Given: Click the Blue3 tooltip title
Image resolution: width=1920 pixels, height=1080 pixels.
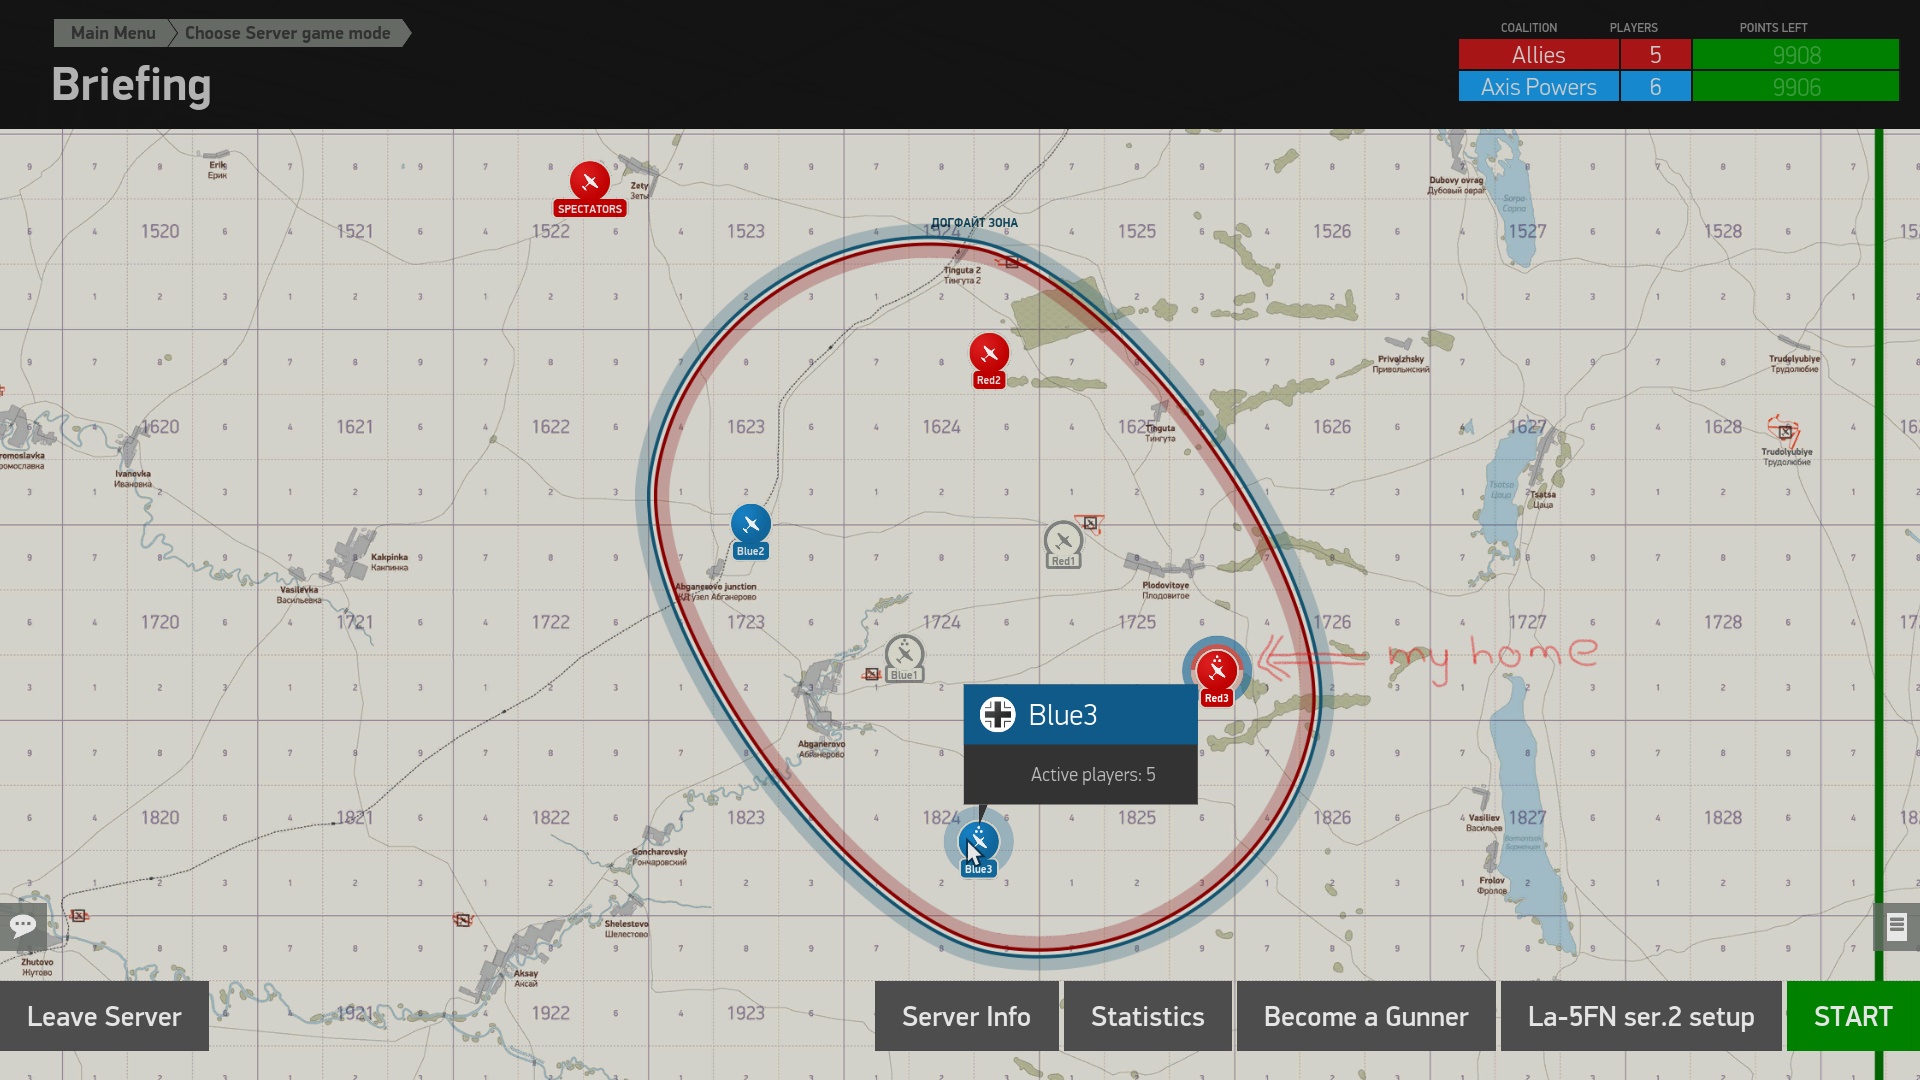Looking at the screenshot, I should (1063, 715).
